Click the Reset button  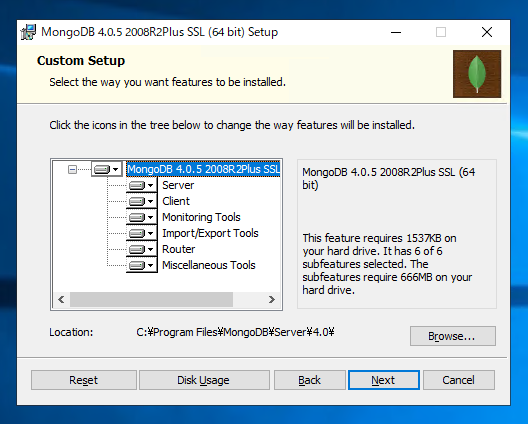pos(84,380)
